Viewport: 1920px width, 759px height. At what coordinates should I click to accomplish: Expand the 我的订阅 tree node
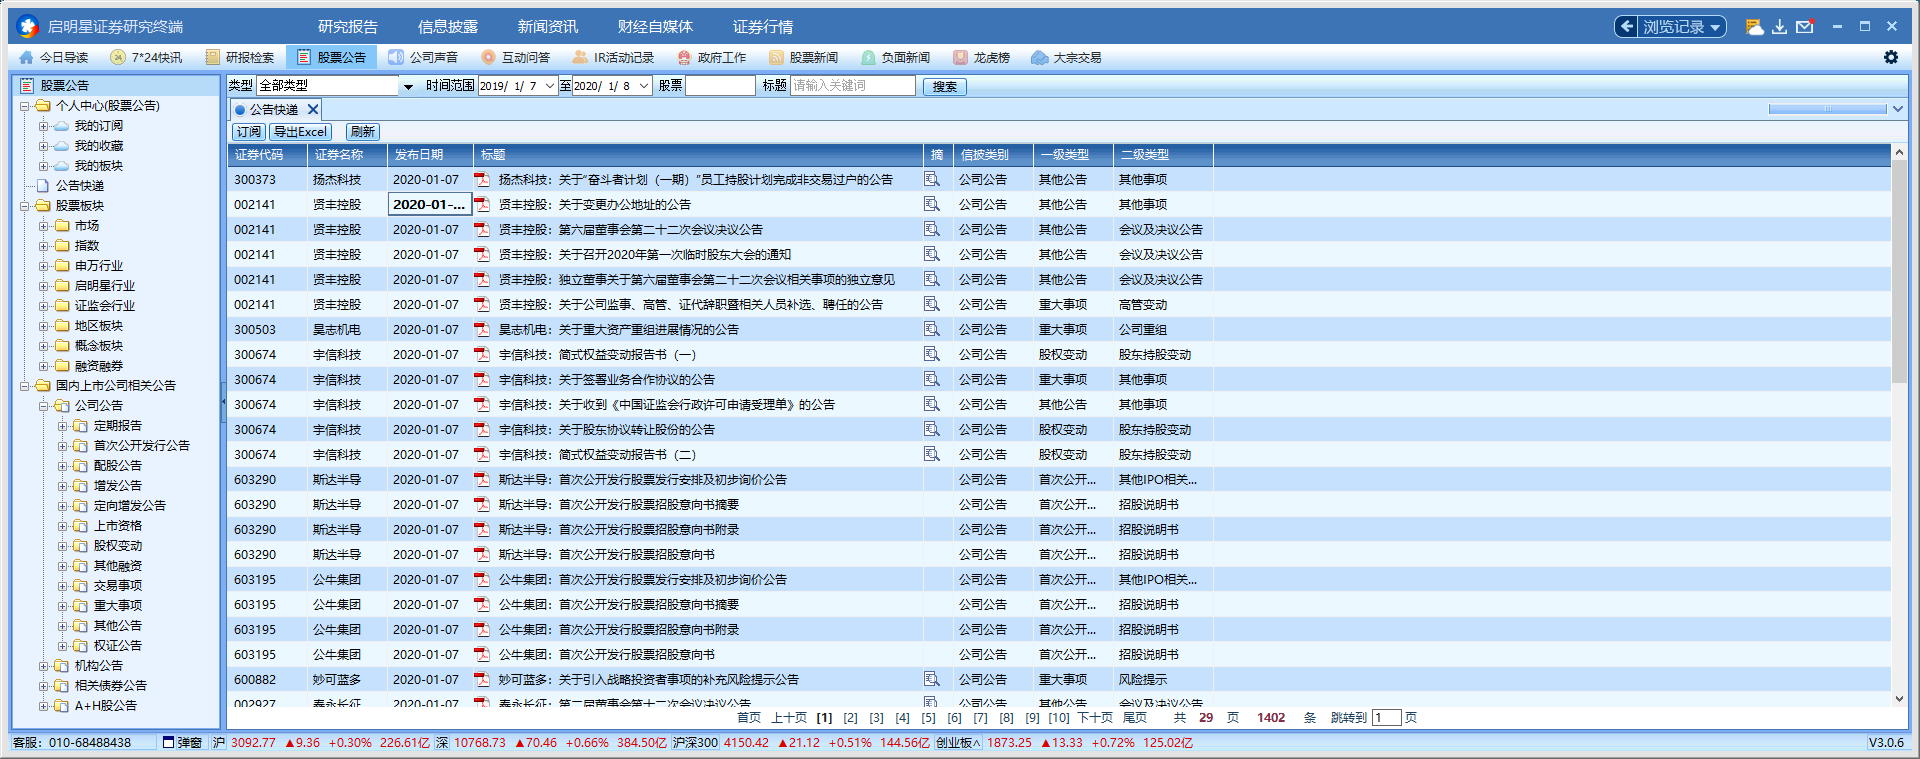[x=43, y=126]
